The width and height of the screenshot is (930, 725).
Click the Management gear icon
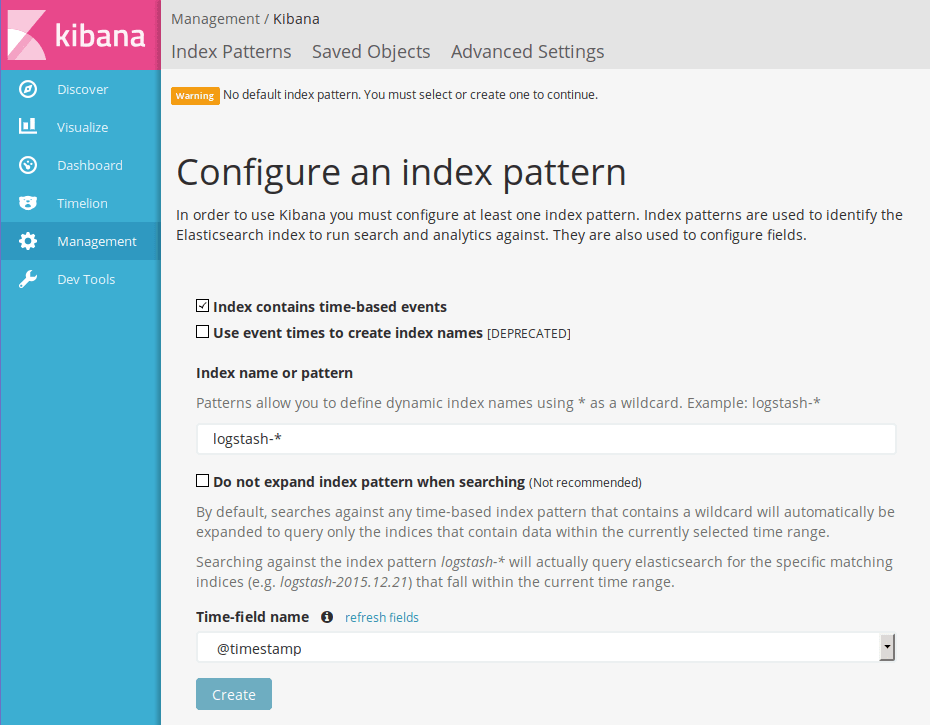(x=28, y=241)
